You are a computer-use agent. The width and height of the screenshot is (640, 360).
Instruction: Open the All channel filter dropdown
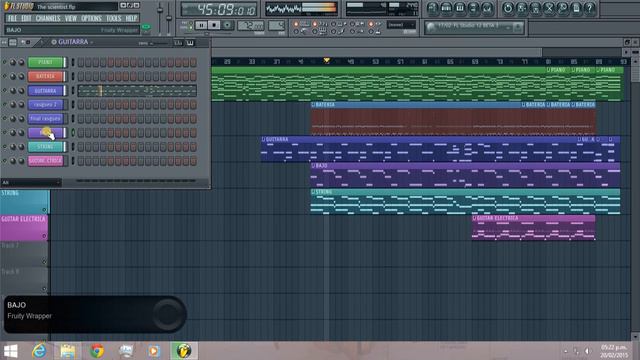31,182
